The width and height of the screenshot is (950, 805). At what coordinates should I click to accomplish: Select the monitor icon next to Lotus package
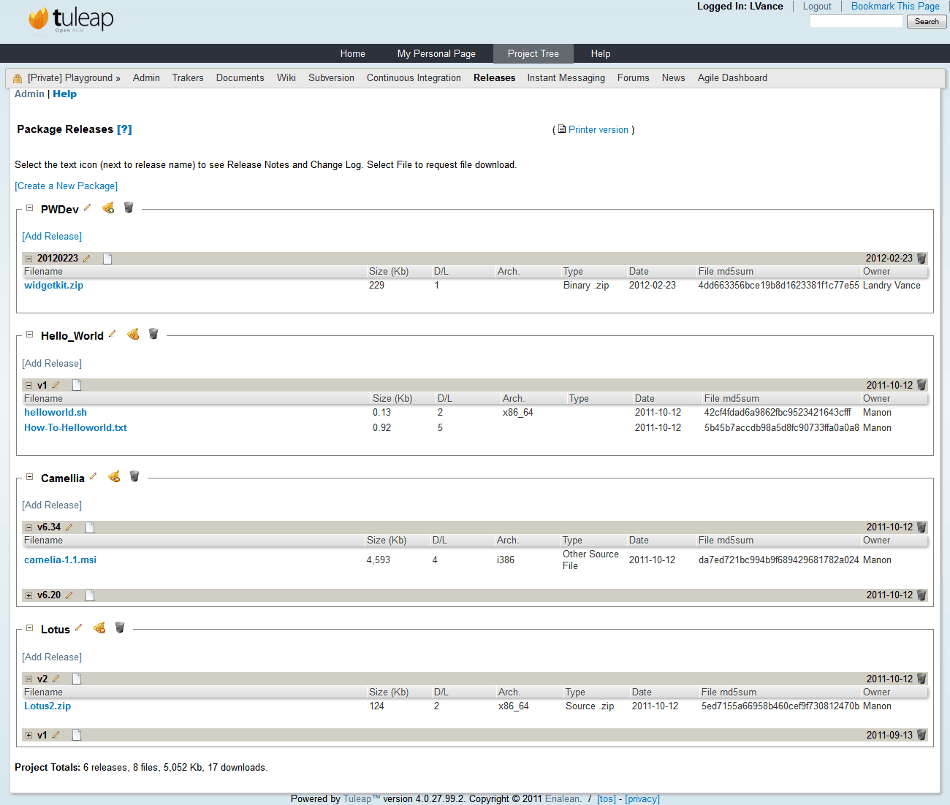pos(99,629)
